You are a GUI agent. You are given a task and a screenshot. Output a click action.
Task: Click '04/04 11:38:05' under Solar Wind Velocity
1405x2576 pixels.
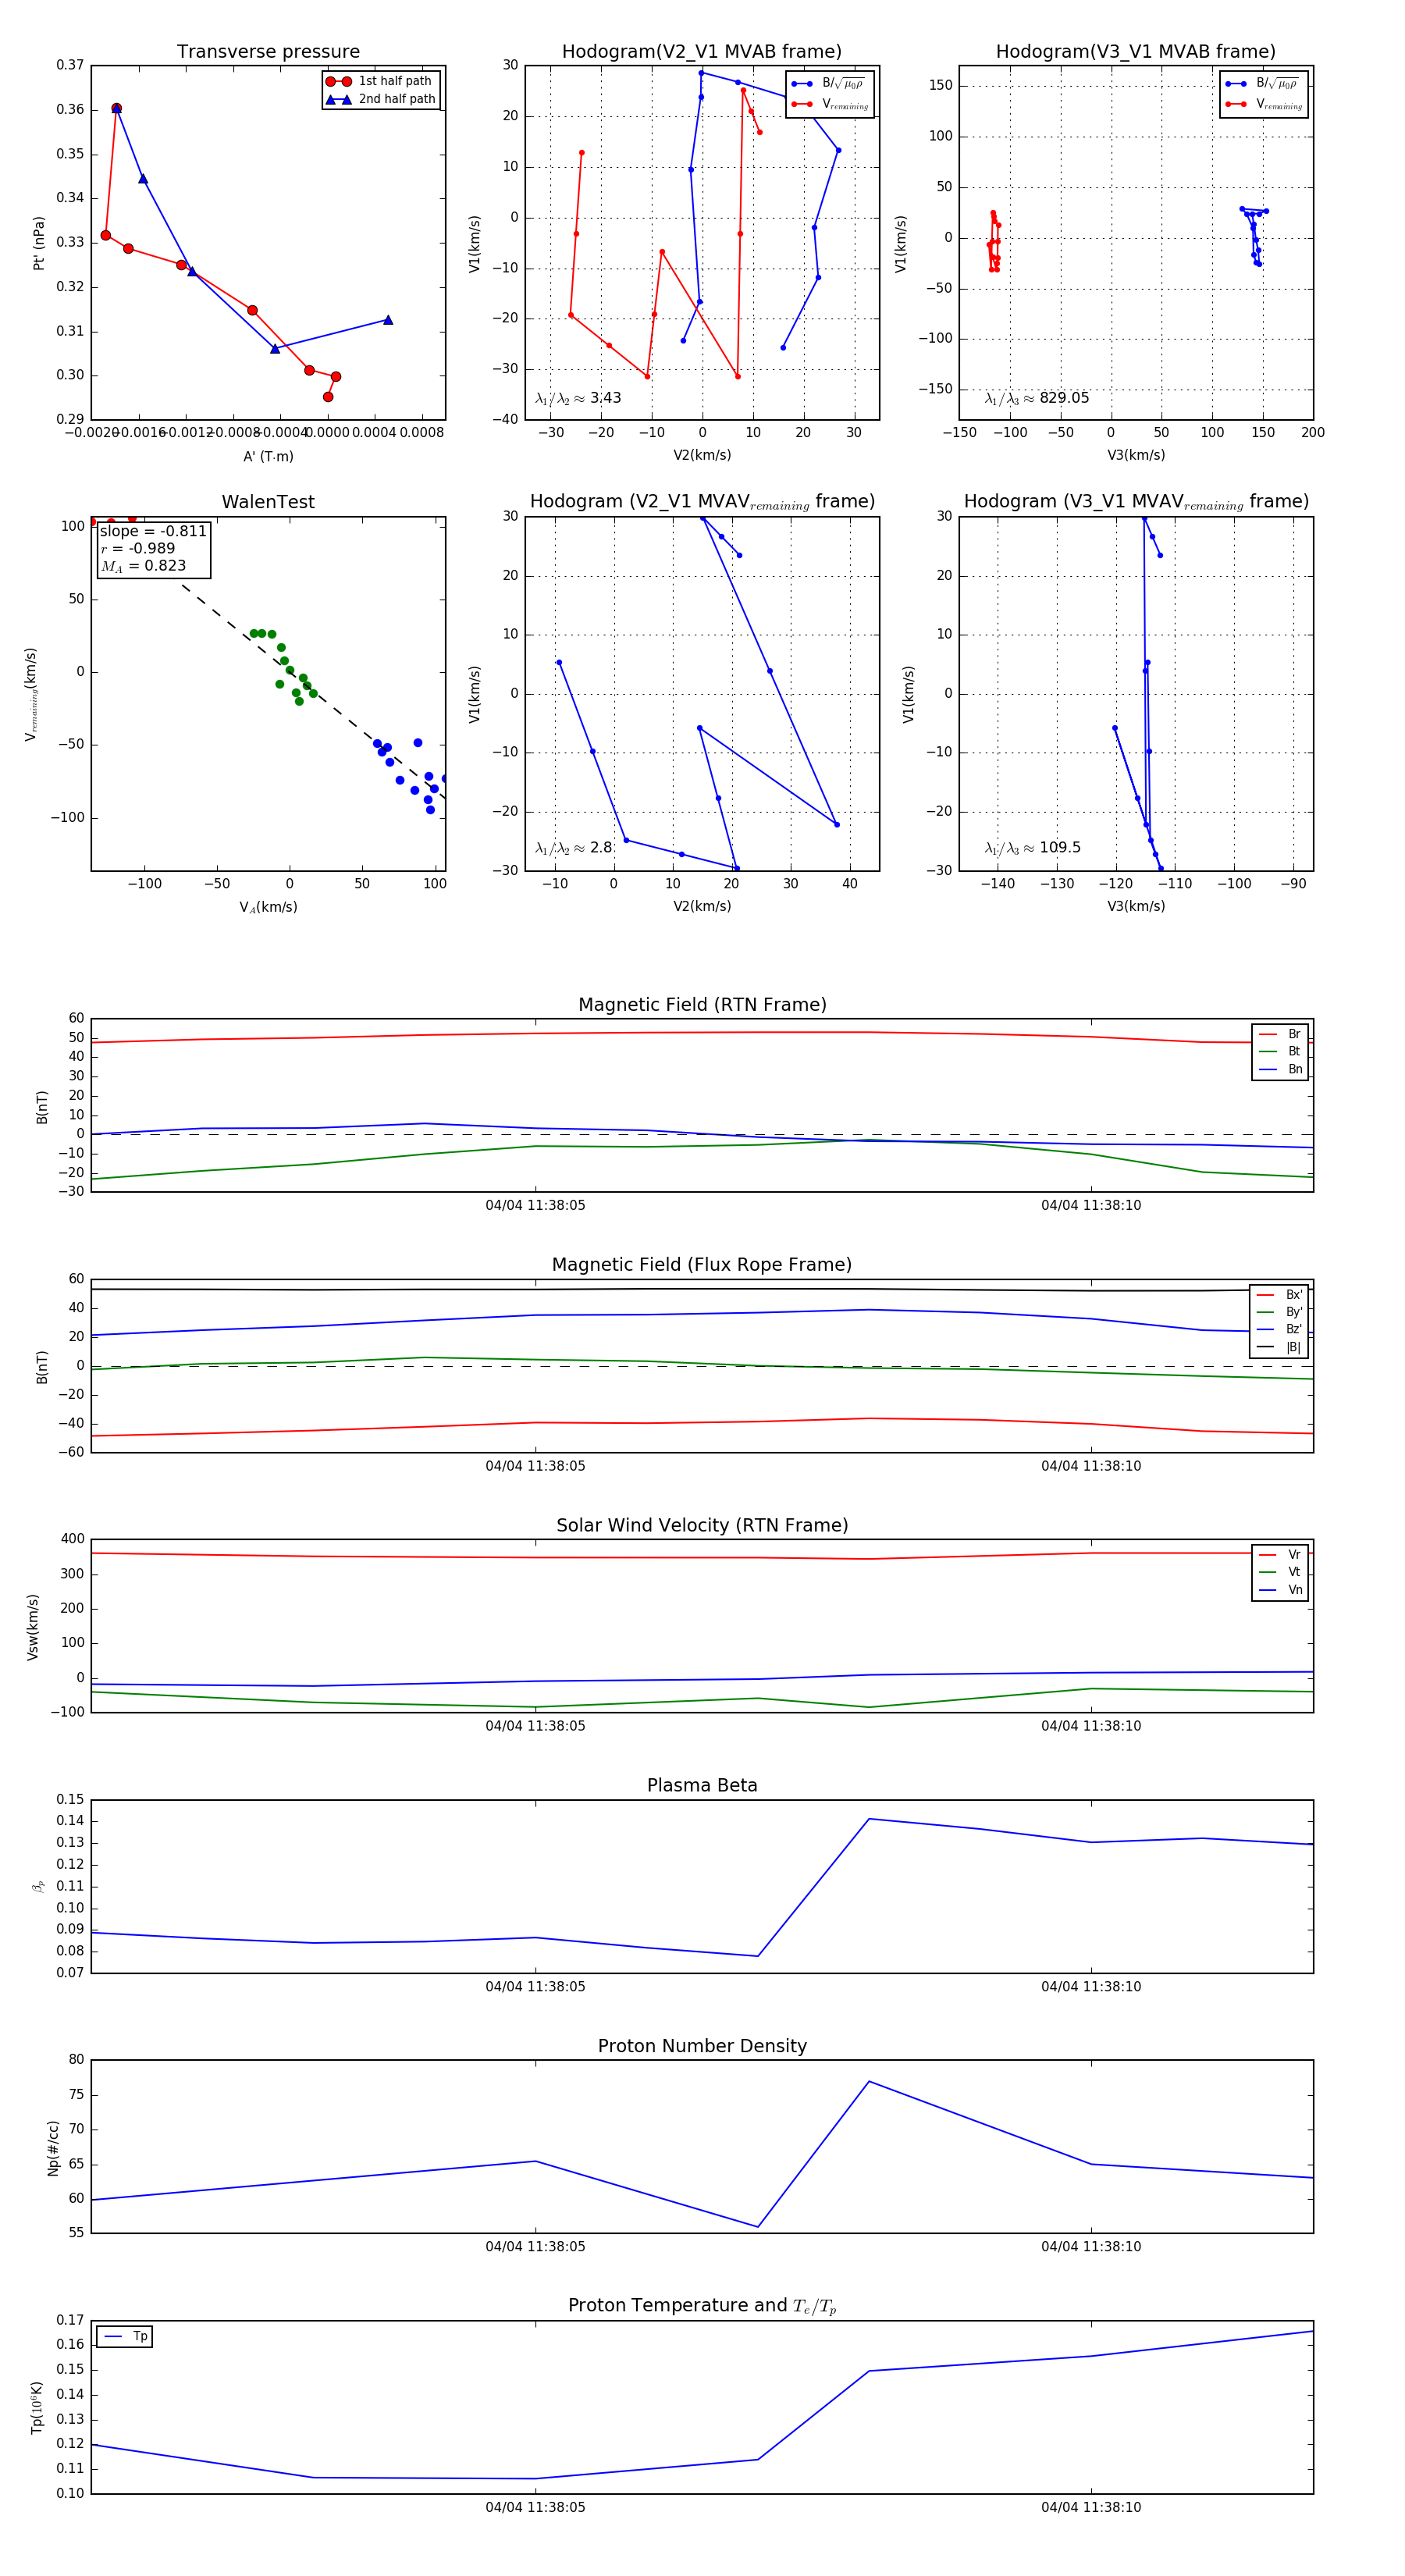point(535,1725)
